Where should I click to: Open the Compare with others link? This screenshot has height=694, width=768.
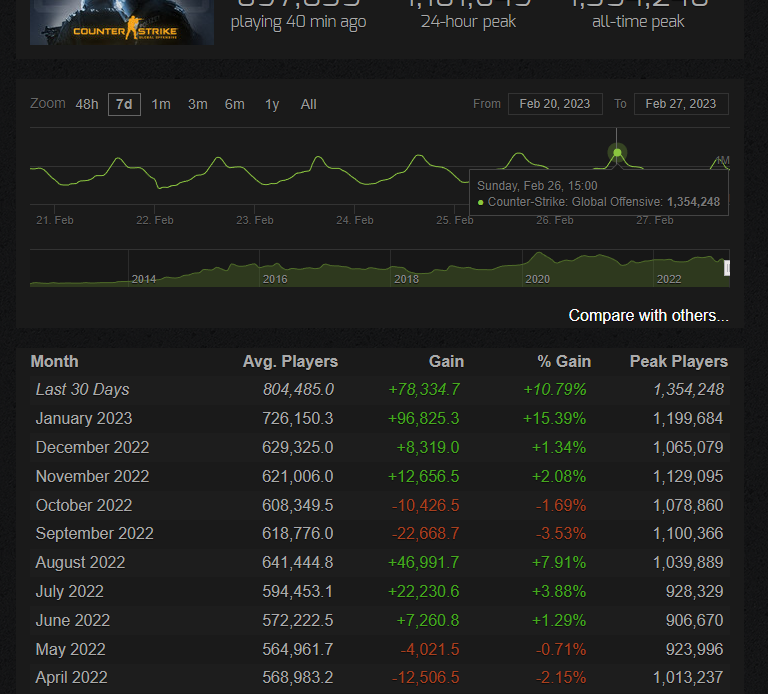coord(648,316)
